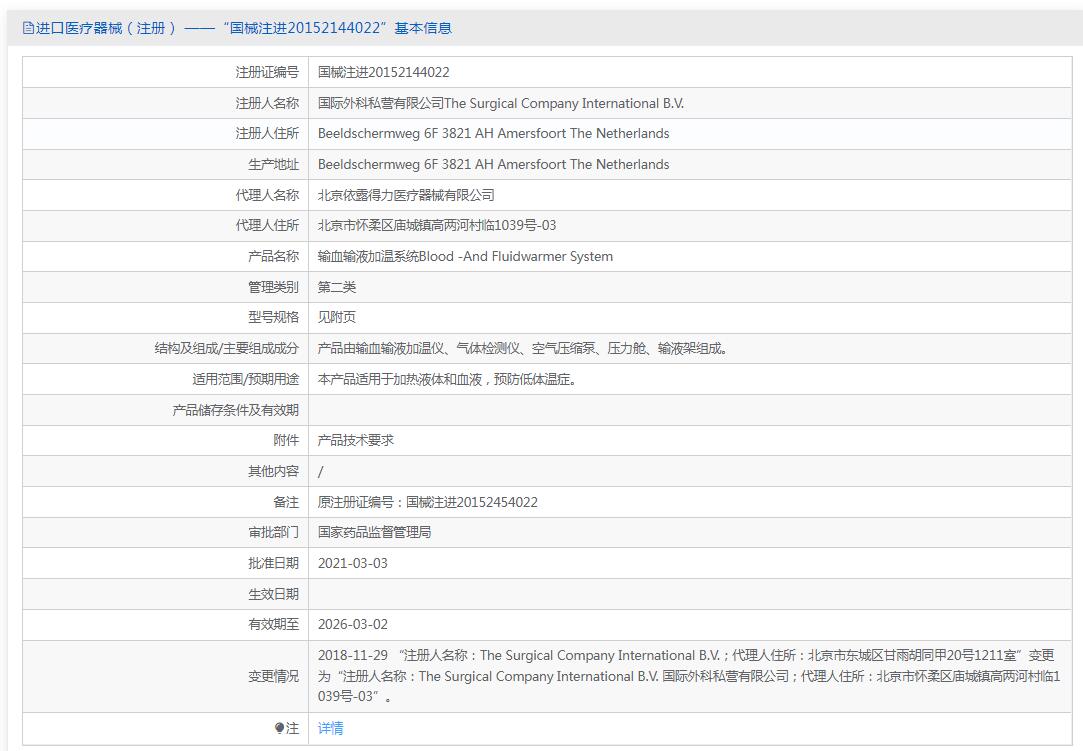Select remark 原注册证编号：国械注进20152454022
The image size is (1083, 751).
(428, 502)
